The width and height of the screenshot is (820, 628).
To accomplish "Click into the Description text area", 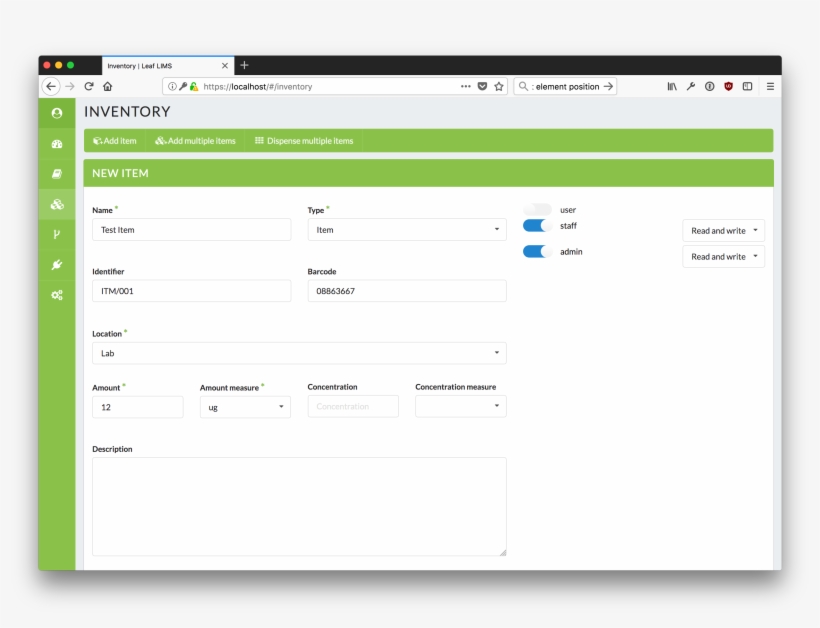I will [299, 506].
